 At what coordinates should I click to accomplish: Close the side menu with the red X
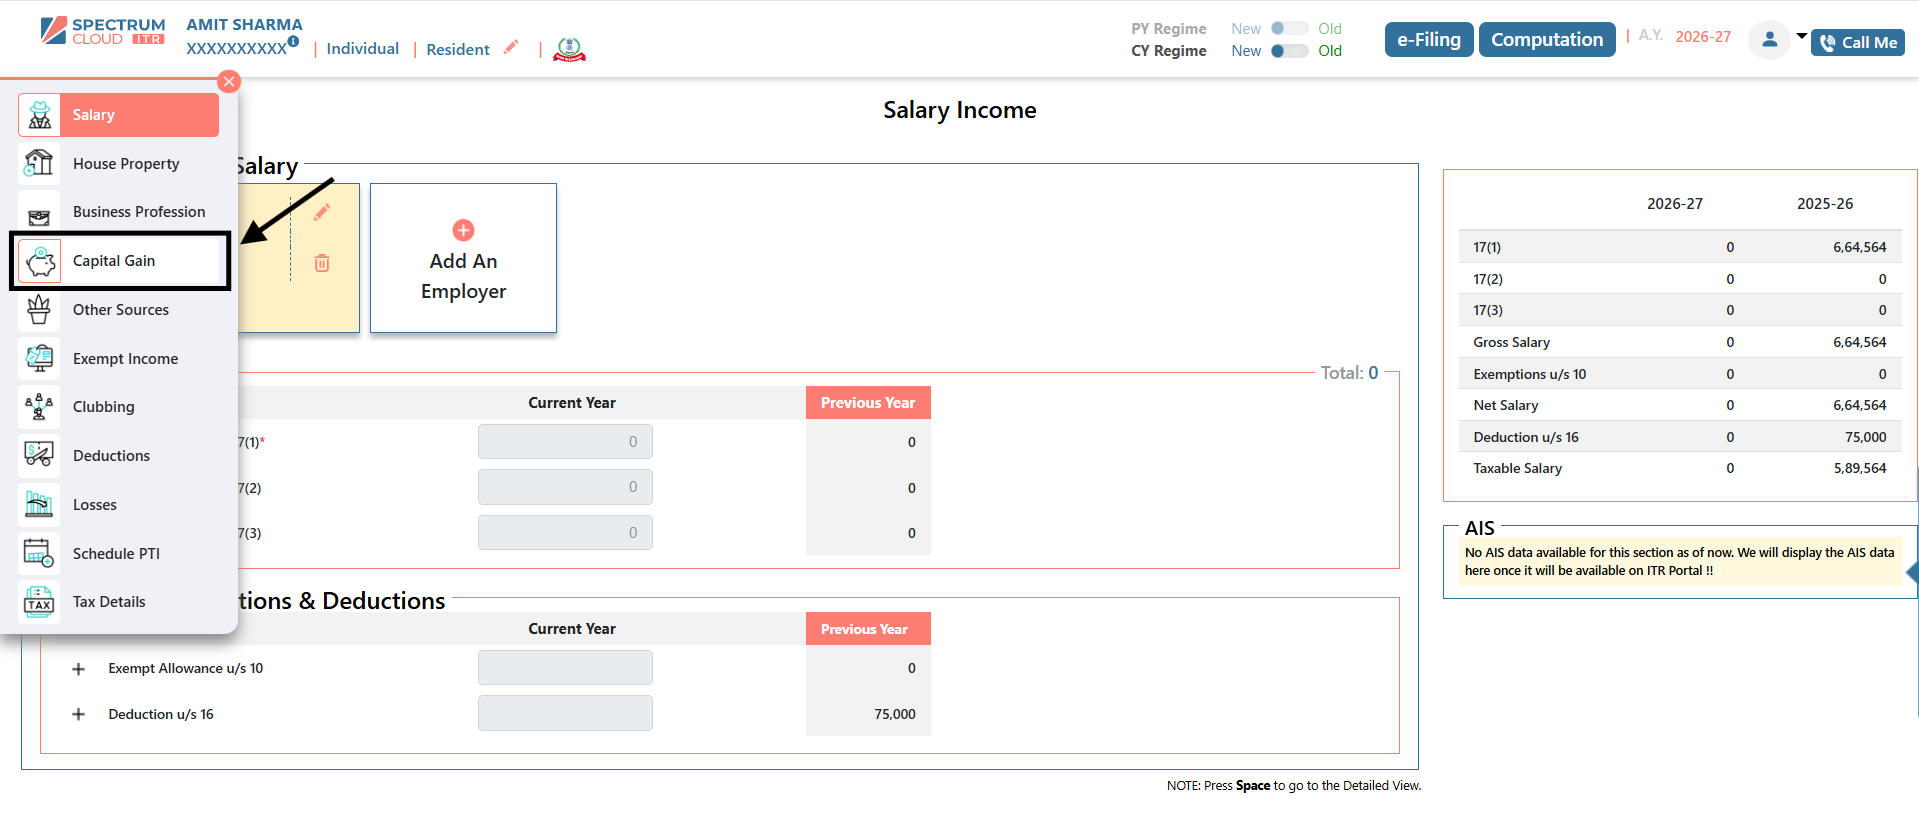pyautogui.click(x=229, y=82)
